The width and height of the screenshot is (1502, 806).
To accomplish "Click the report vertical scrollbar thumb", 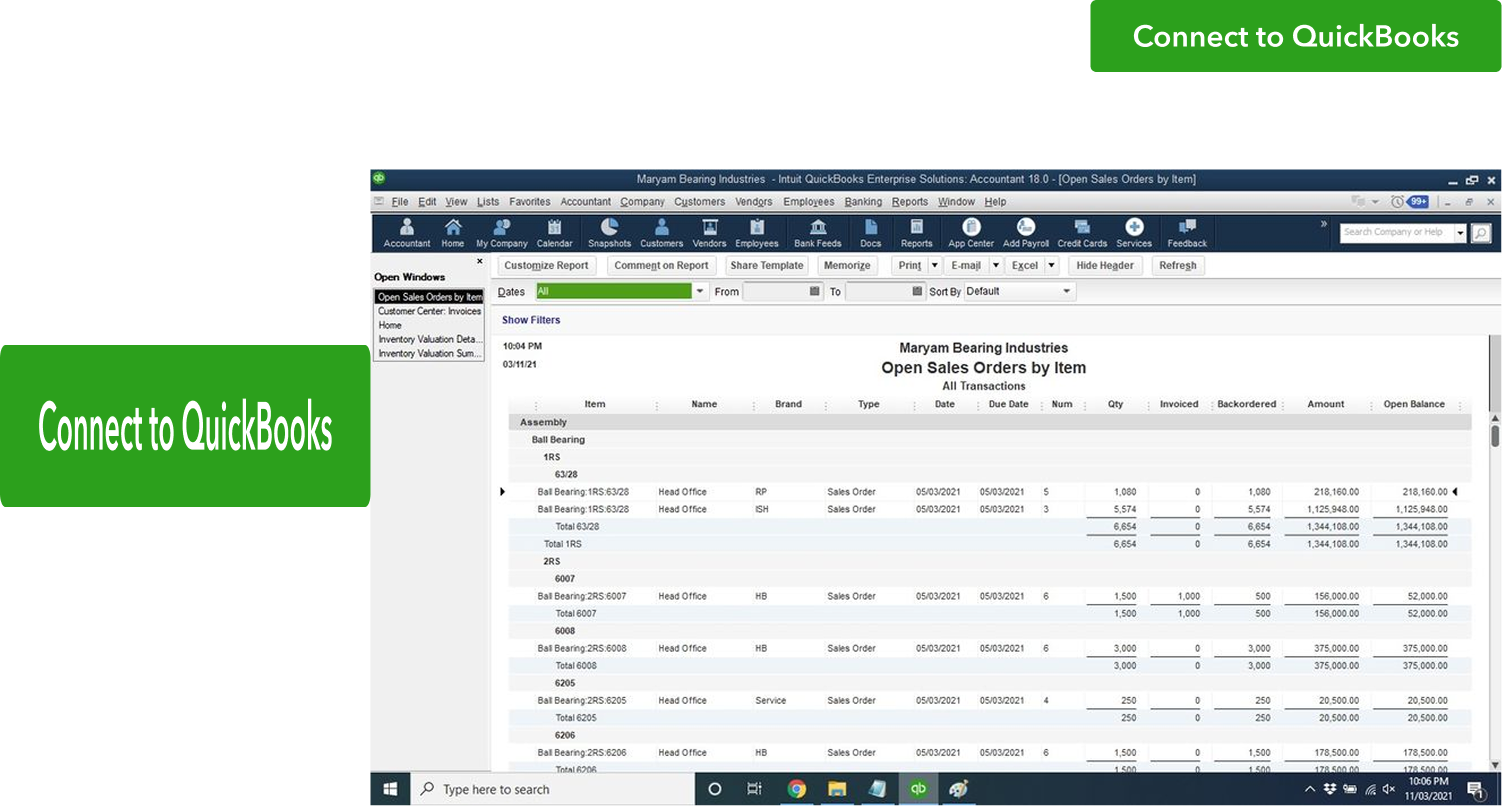I will pyautogui.click(x=1495, y=436).
